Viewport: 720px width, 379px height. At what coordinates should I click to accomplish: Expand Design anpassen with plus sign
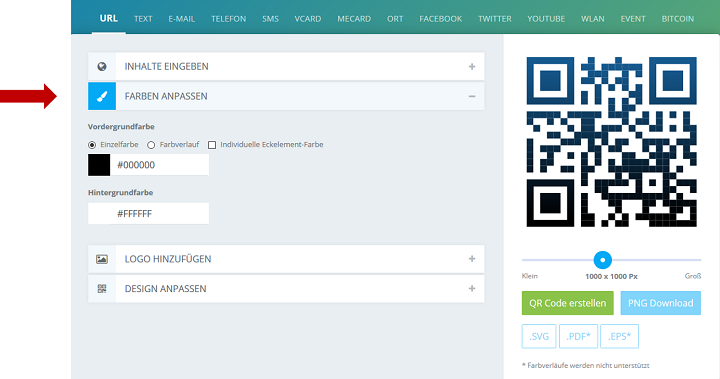472,288
